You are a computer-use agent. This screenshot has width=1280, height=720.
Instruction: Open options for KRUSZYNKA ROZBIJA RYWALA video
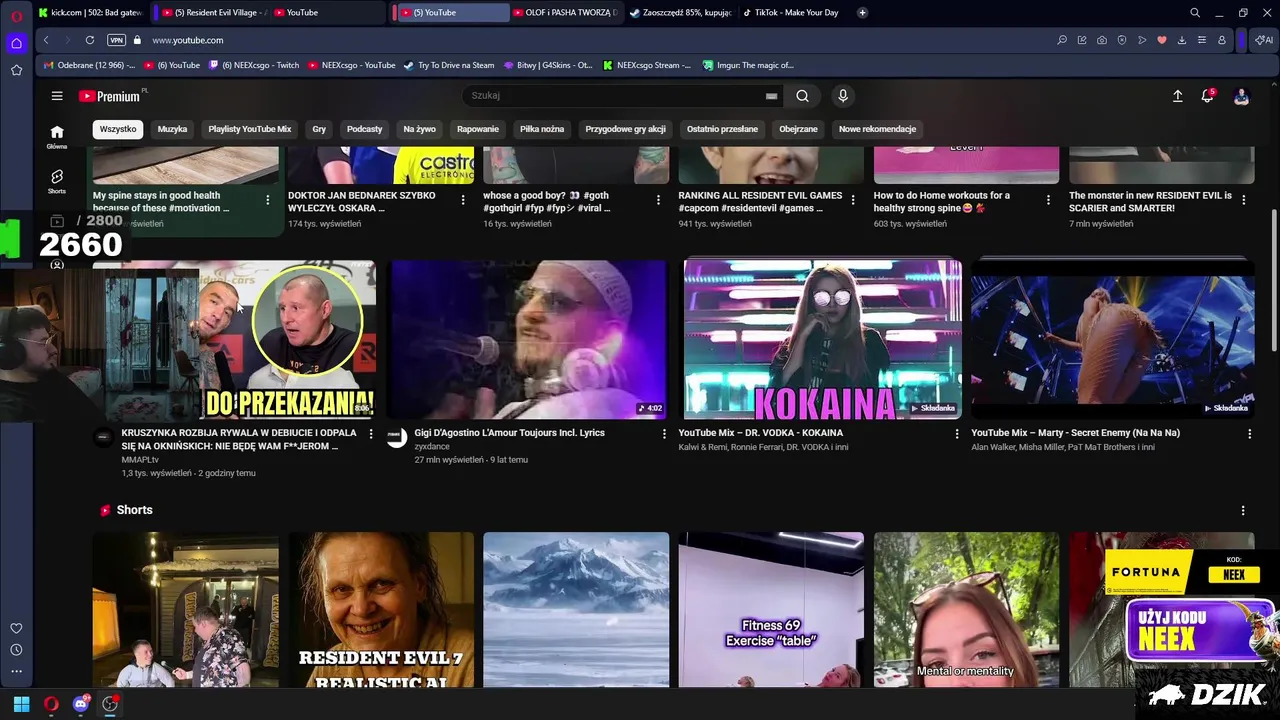(371, 434)
